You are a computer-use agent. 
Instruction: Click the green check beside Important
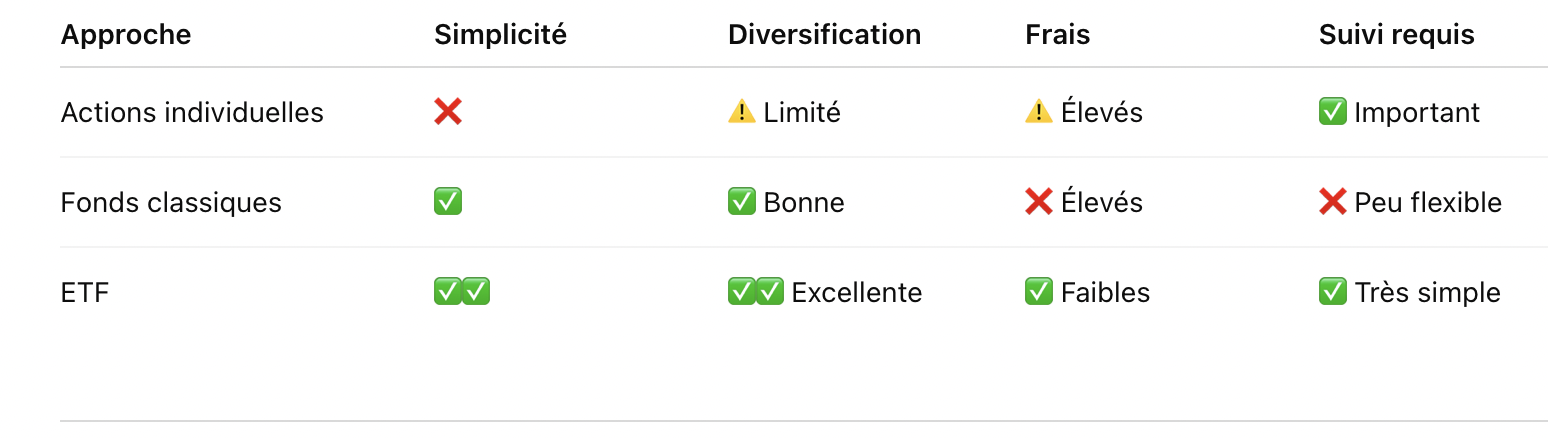pyautogui.click(x=1333, y=112)
